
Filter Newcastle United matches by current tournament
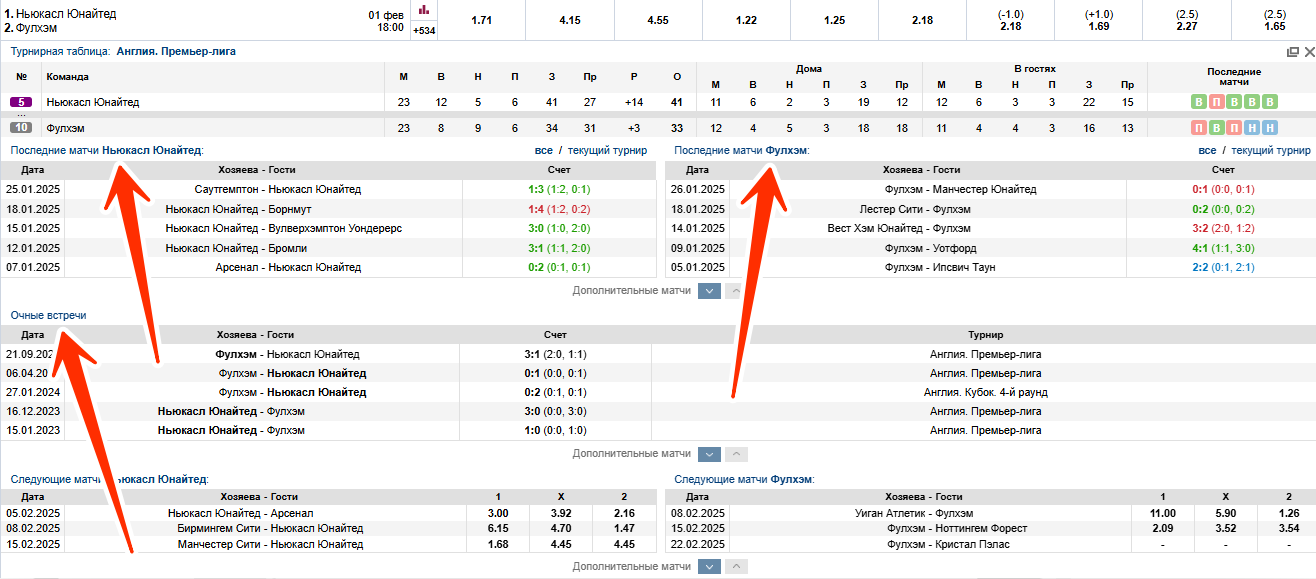point(607,150)
